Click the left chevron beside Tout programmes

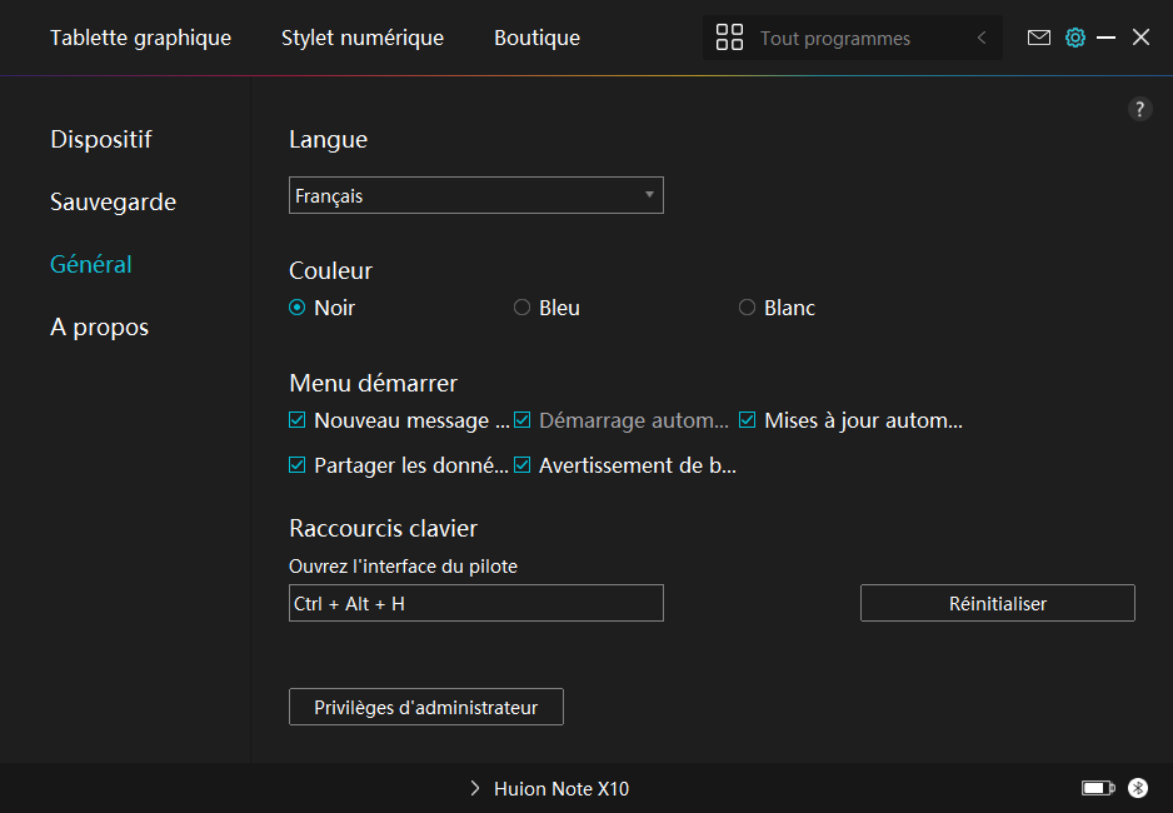tap(981, 38)
